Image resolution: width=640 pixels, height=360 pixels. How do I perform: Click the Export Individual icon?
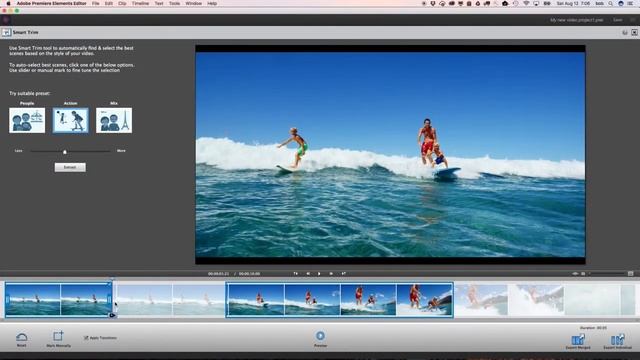[x=618, y=339]
